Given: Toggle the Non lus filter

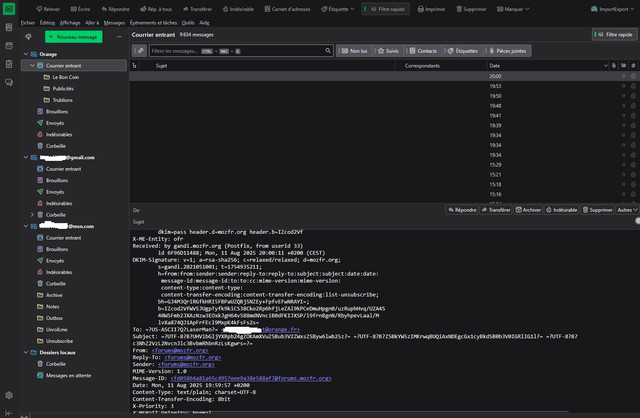Looking at the screenshot, I should (x=354, y=51).
